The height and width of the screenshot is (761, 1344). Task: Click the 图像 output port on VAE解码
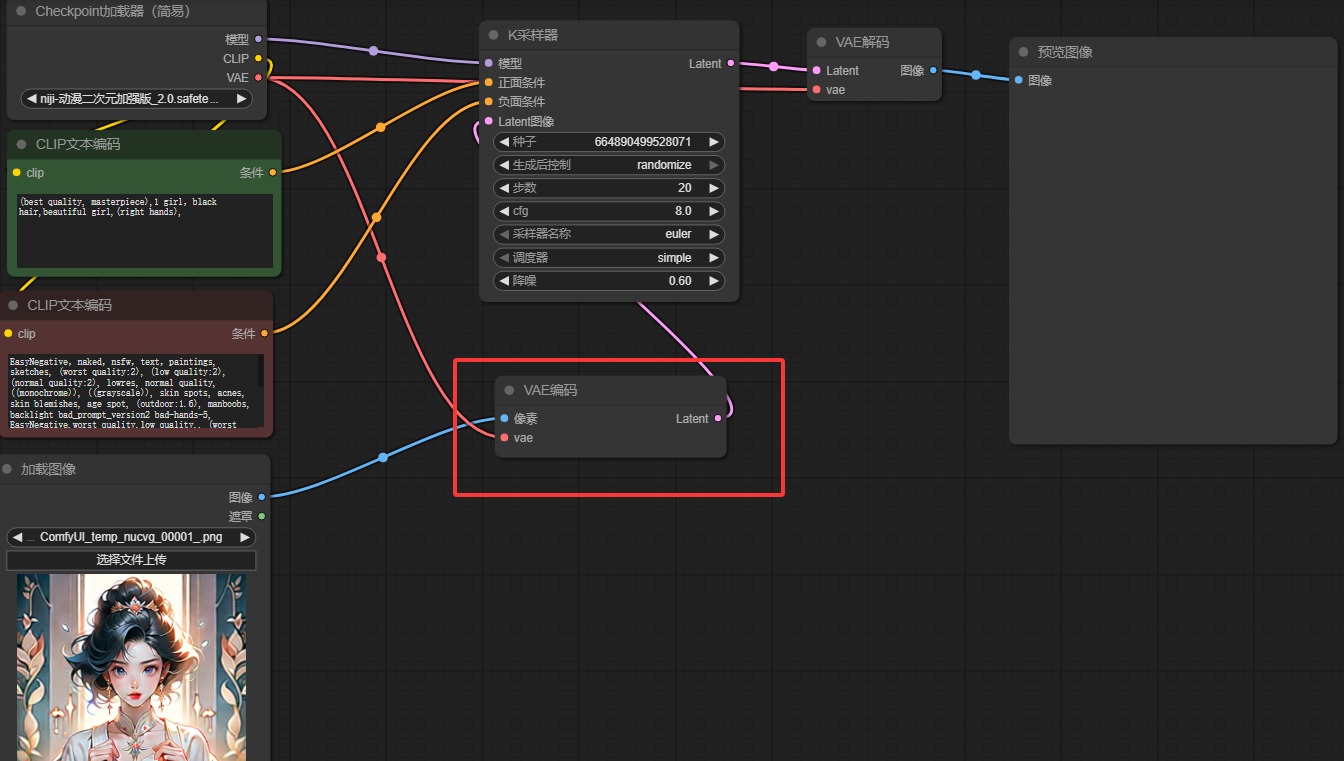click(933, 70)
